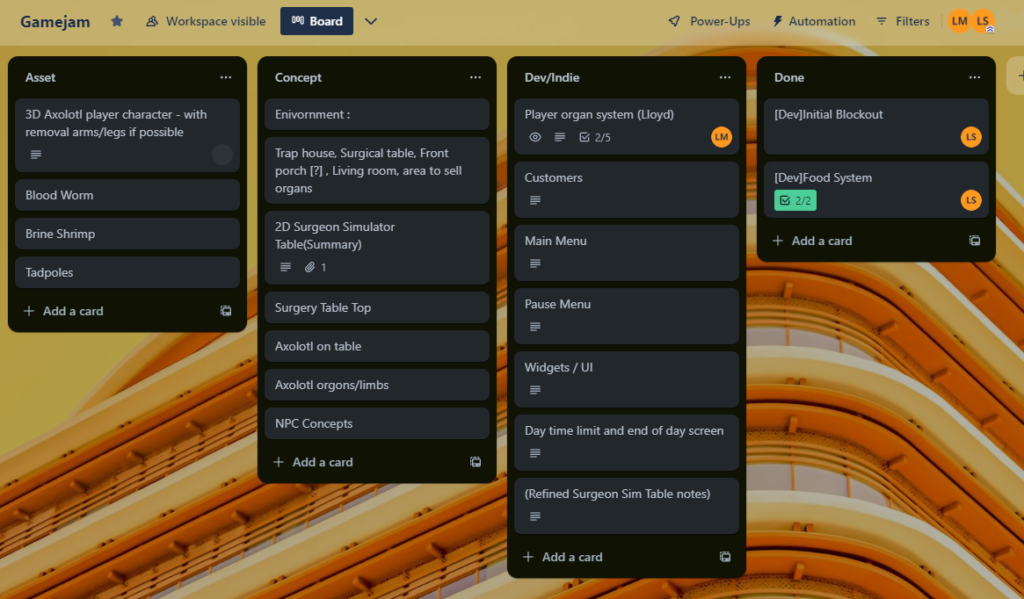Open the Asset list actions menu

pos(226,77)
